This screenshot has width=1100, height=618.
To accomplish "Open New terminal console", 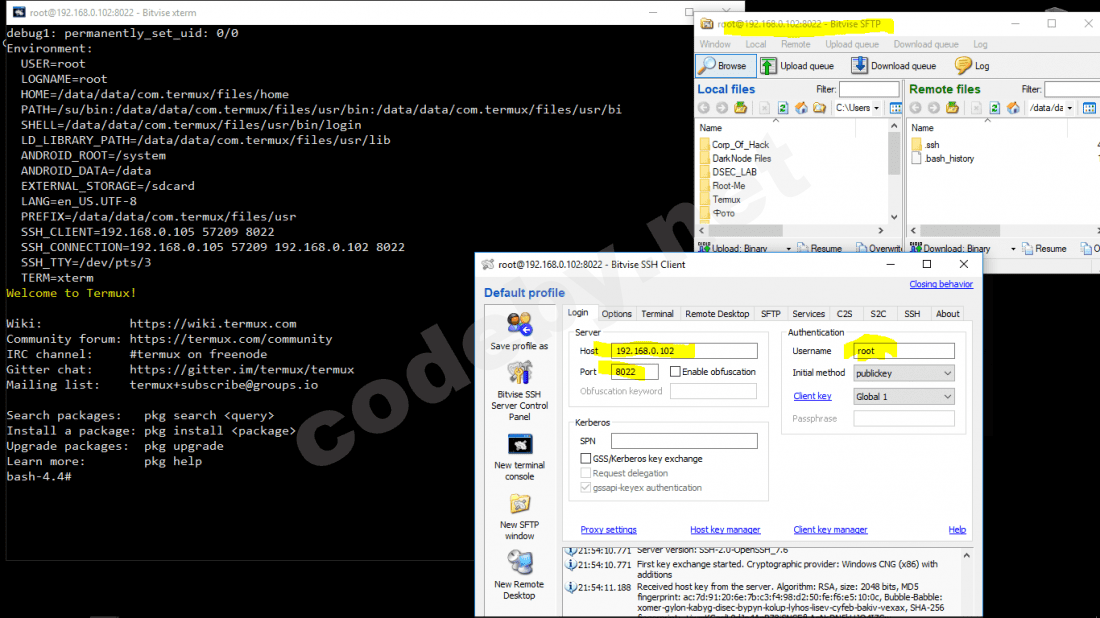I will (519, 457).
